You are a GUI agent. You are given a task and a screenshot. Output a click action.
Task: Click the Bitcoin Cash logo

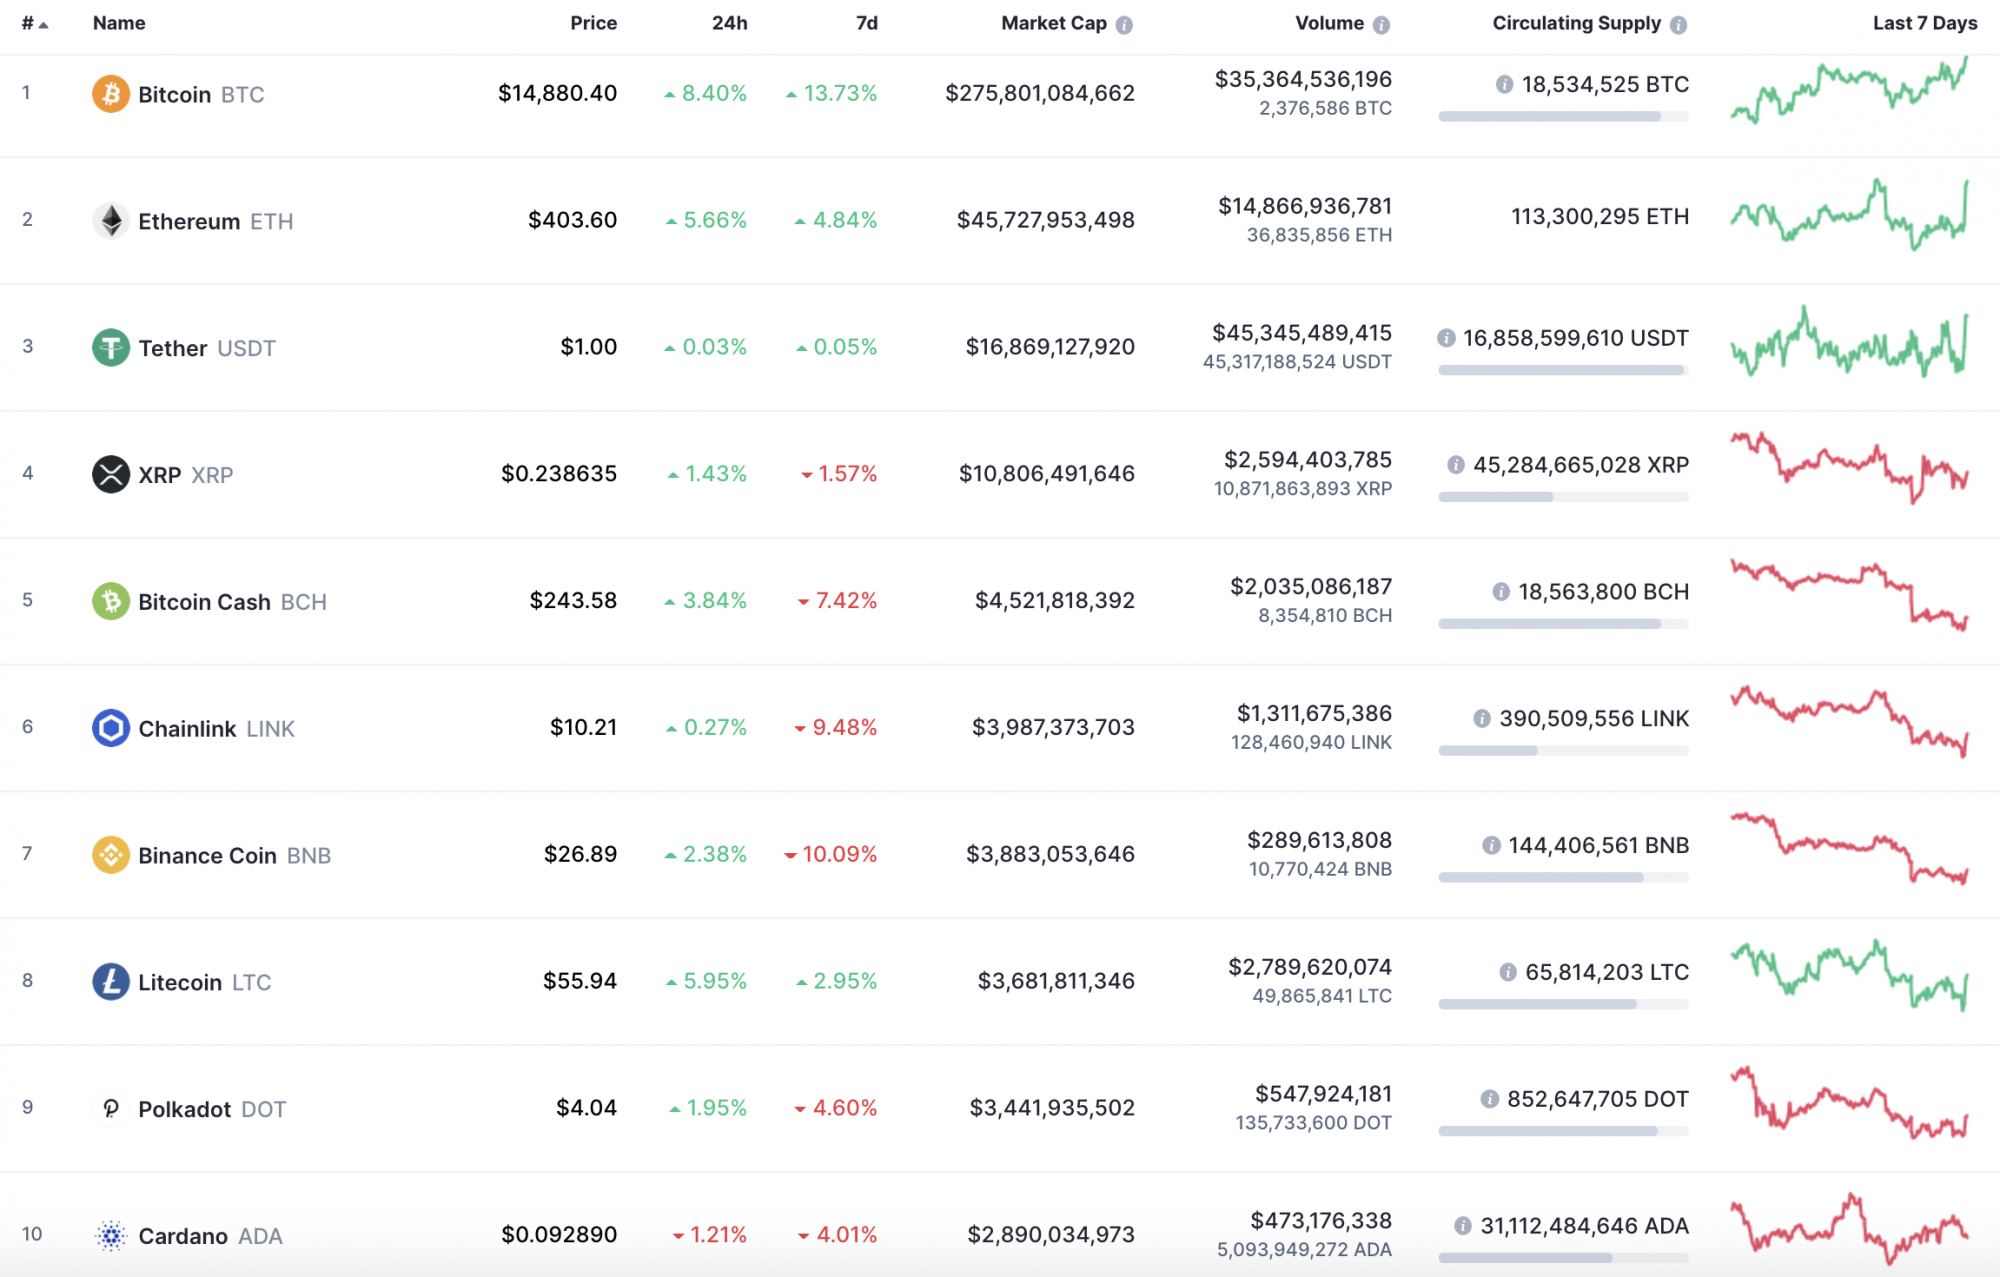click(x=111, y=601)
